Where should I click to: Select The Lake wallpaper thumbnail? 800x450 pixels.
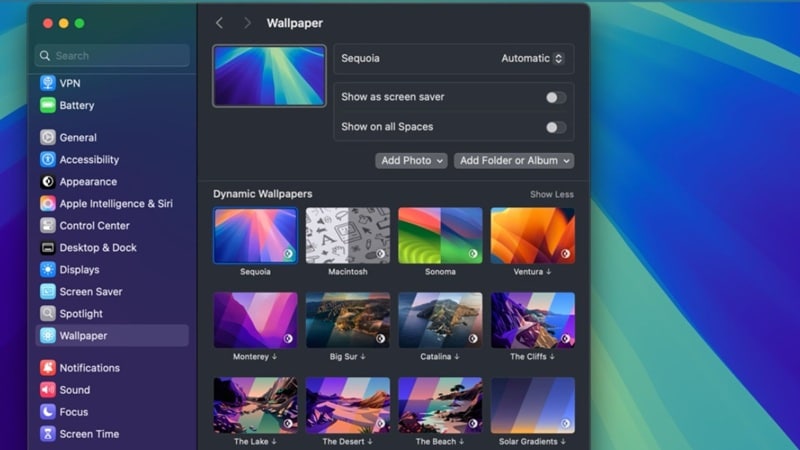pos(255,405)
